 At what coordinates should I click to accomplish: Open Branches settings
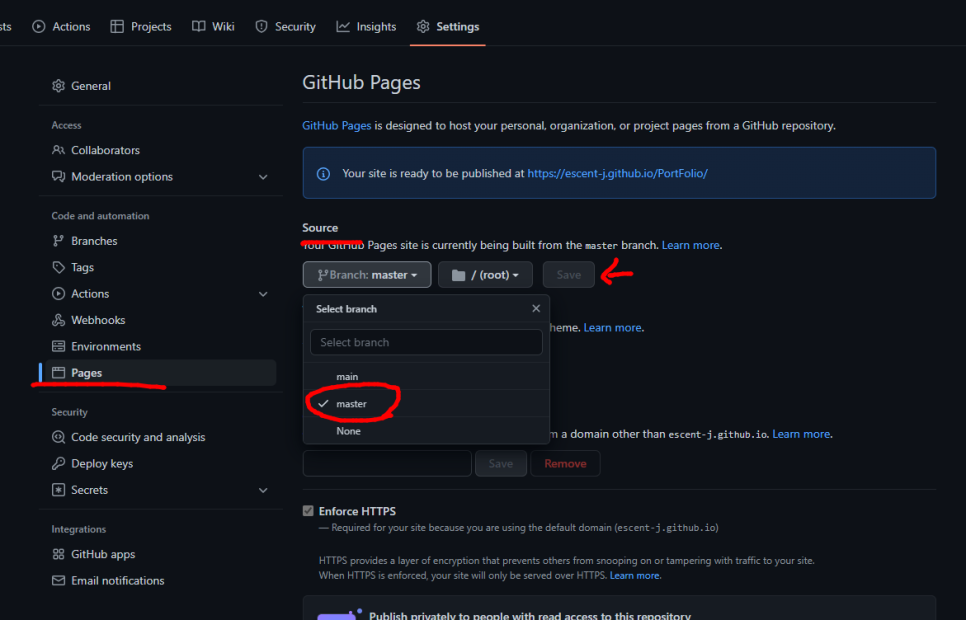coord(160,240)
